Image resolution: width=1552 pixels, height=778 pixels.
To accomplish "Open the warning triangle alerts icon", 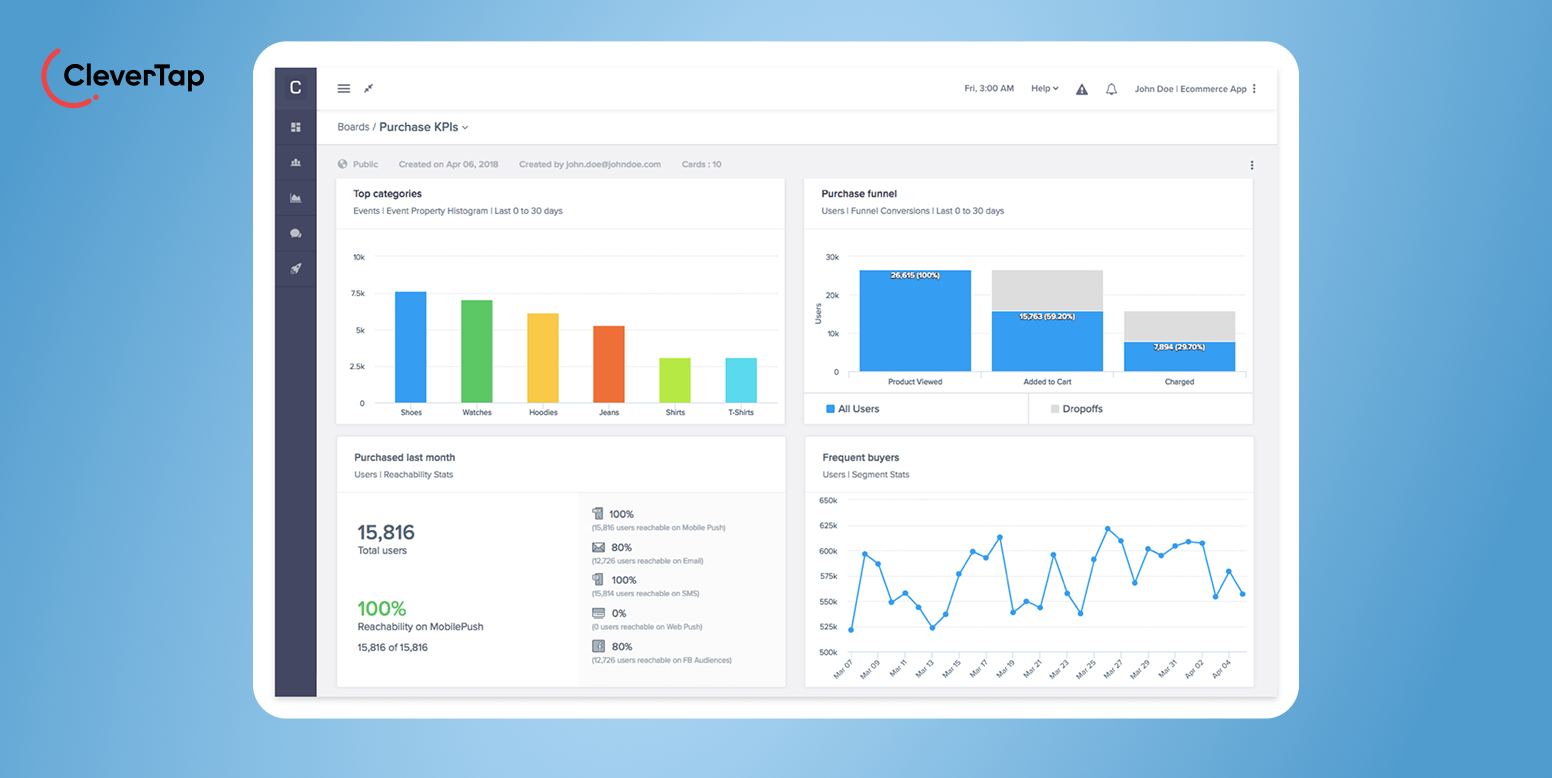I will pos(1082,89).
